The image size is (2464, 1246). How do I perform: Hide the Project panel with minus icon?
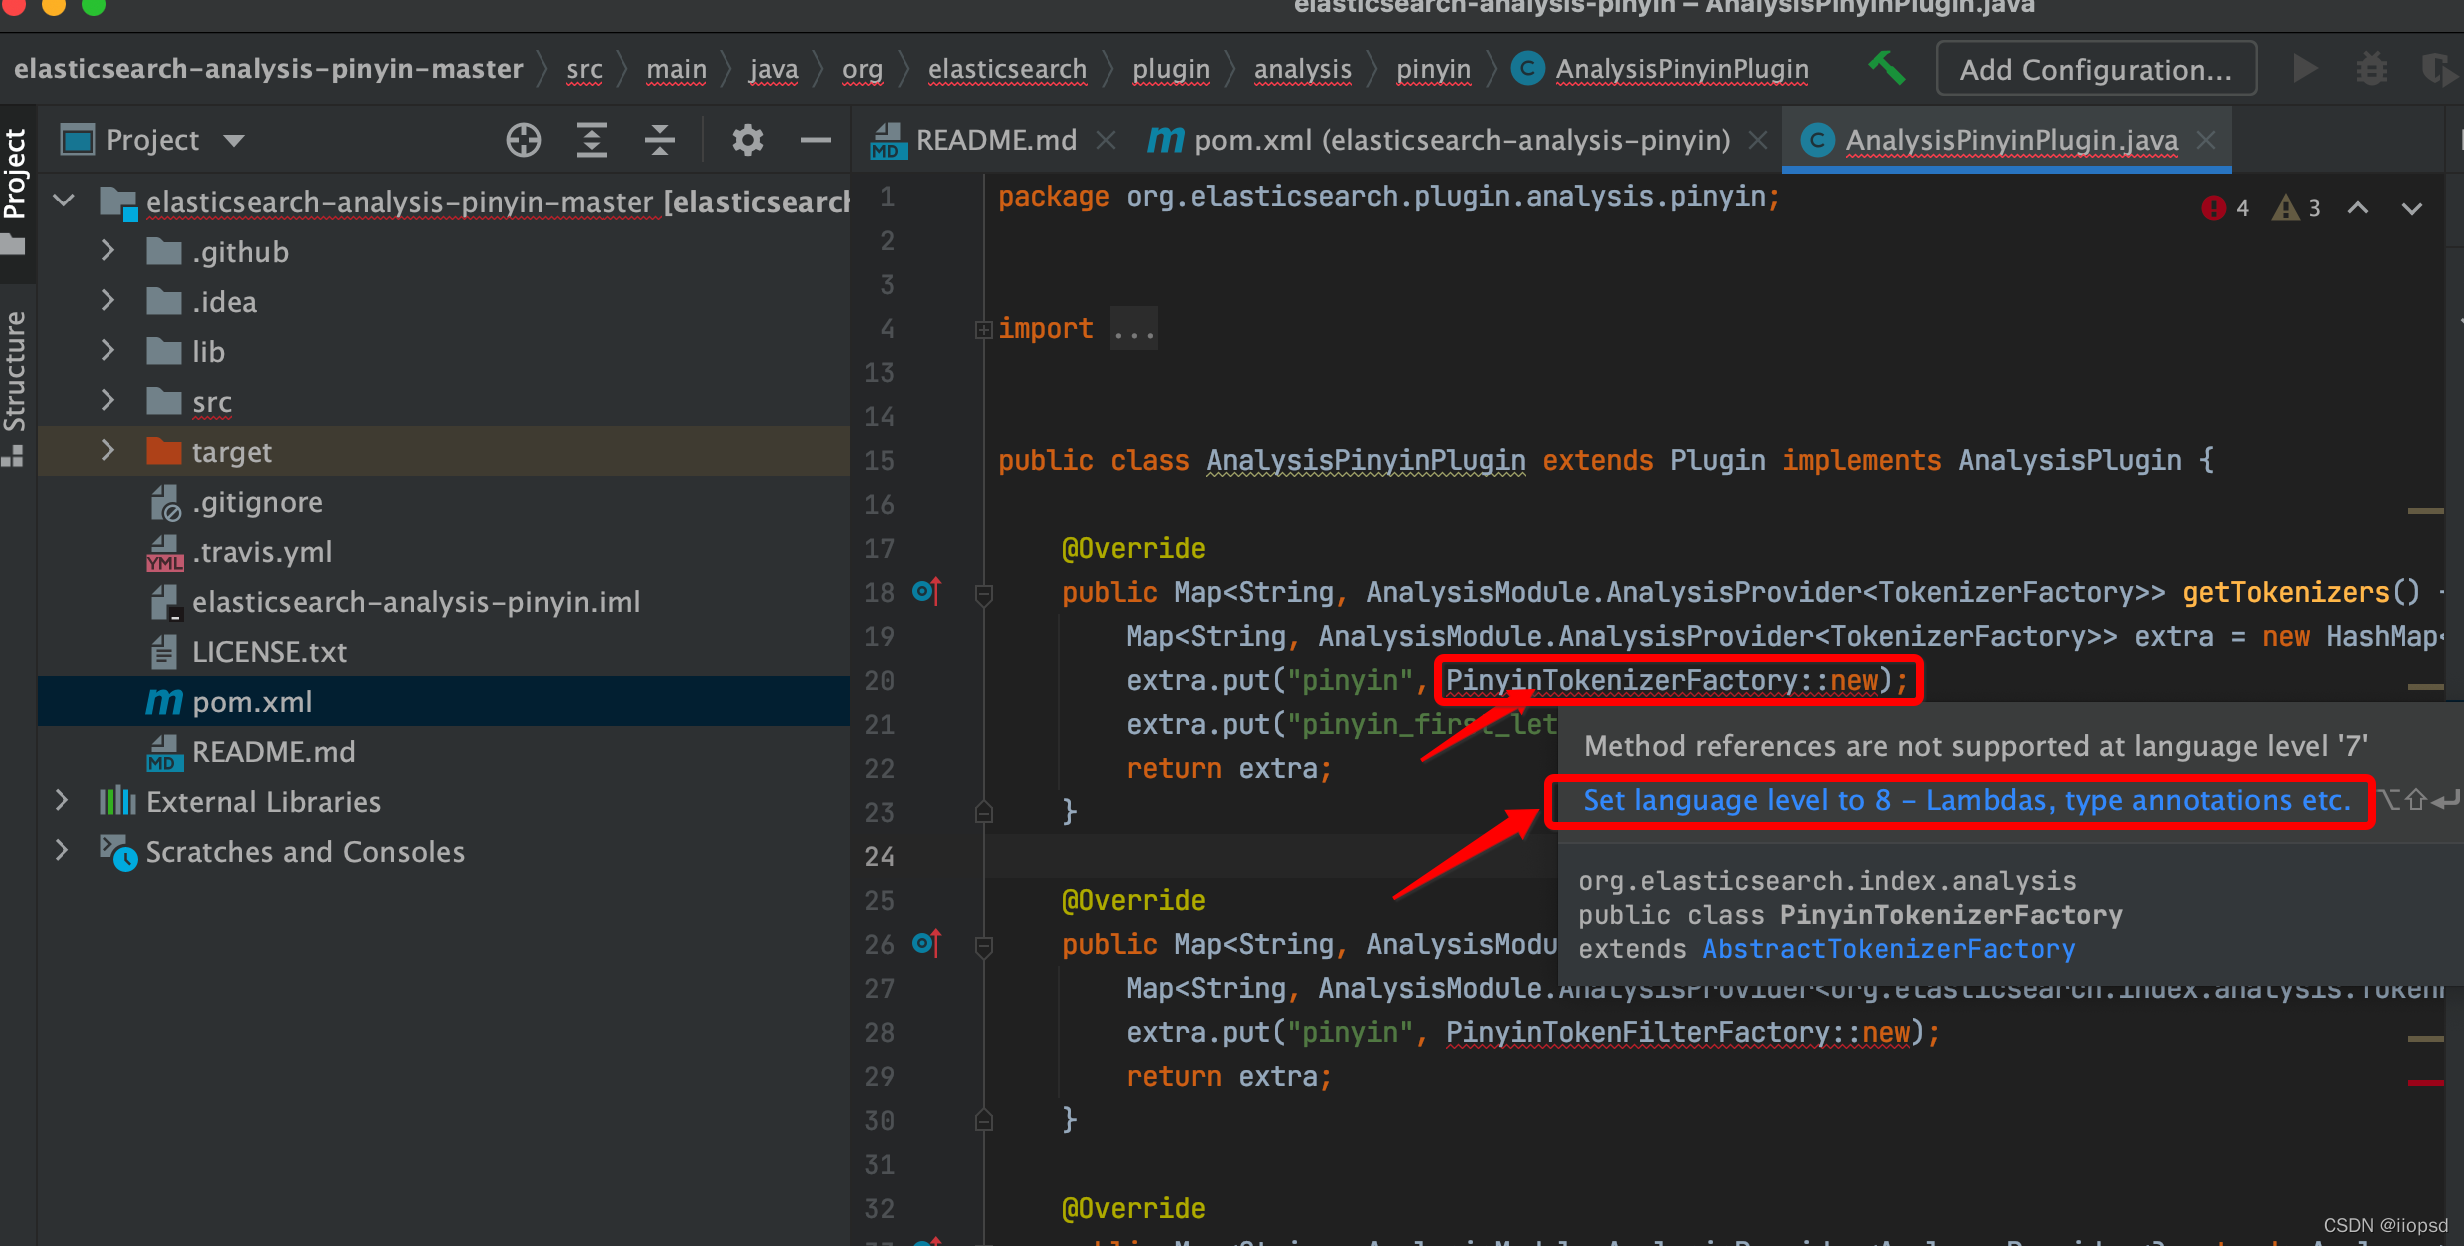816,140
